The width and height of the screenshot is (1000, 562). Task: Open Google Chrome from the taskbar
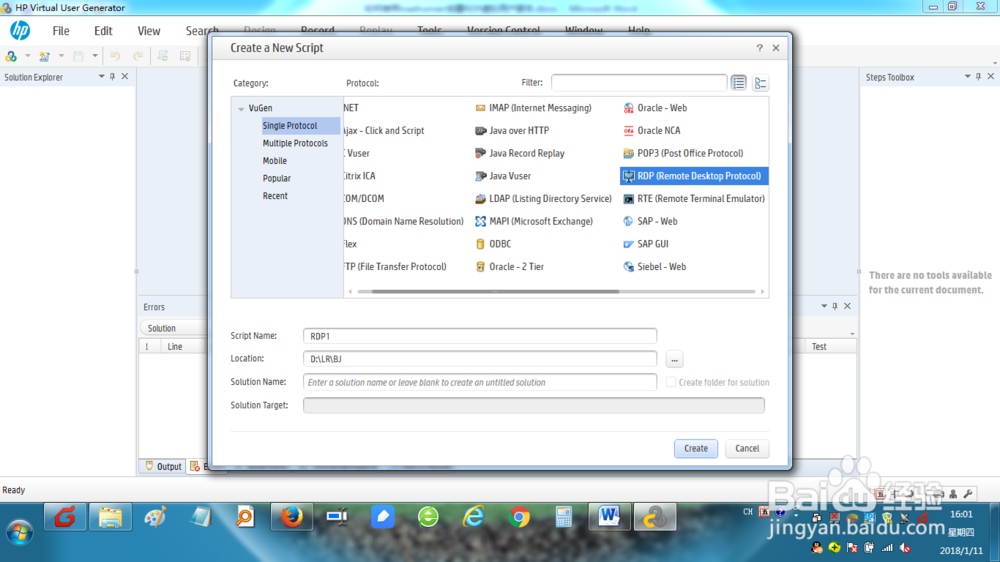tap(519, 517)
